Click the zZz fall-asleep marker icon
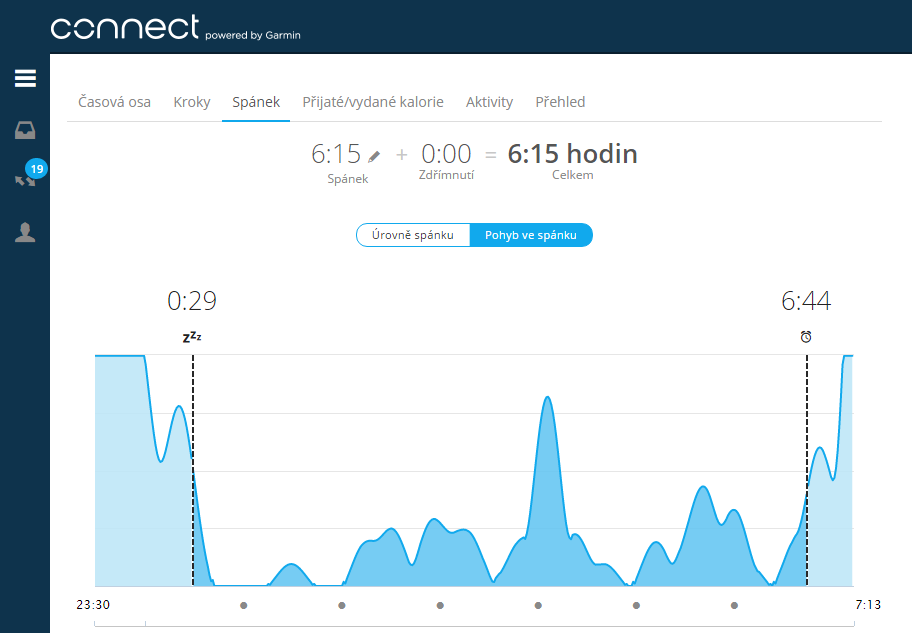 pyautogui.click(x=192, y=337)
